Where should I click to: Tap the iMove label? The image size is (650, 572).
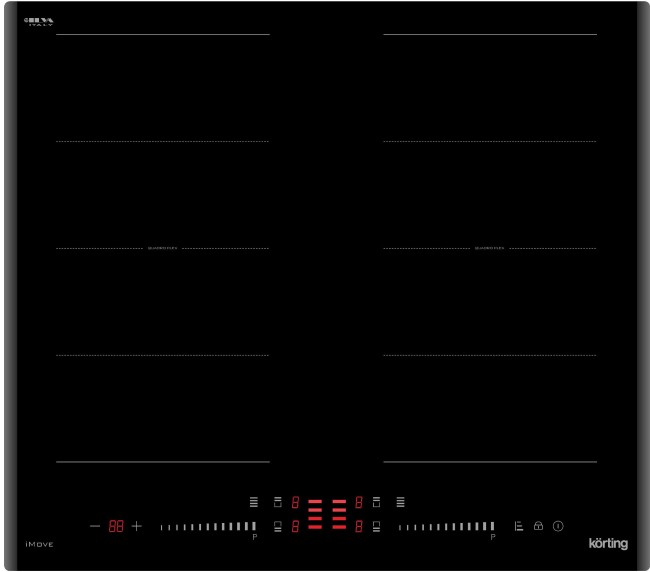(x=39, y=544)
